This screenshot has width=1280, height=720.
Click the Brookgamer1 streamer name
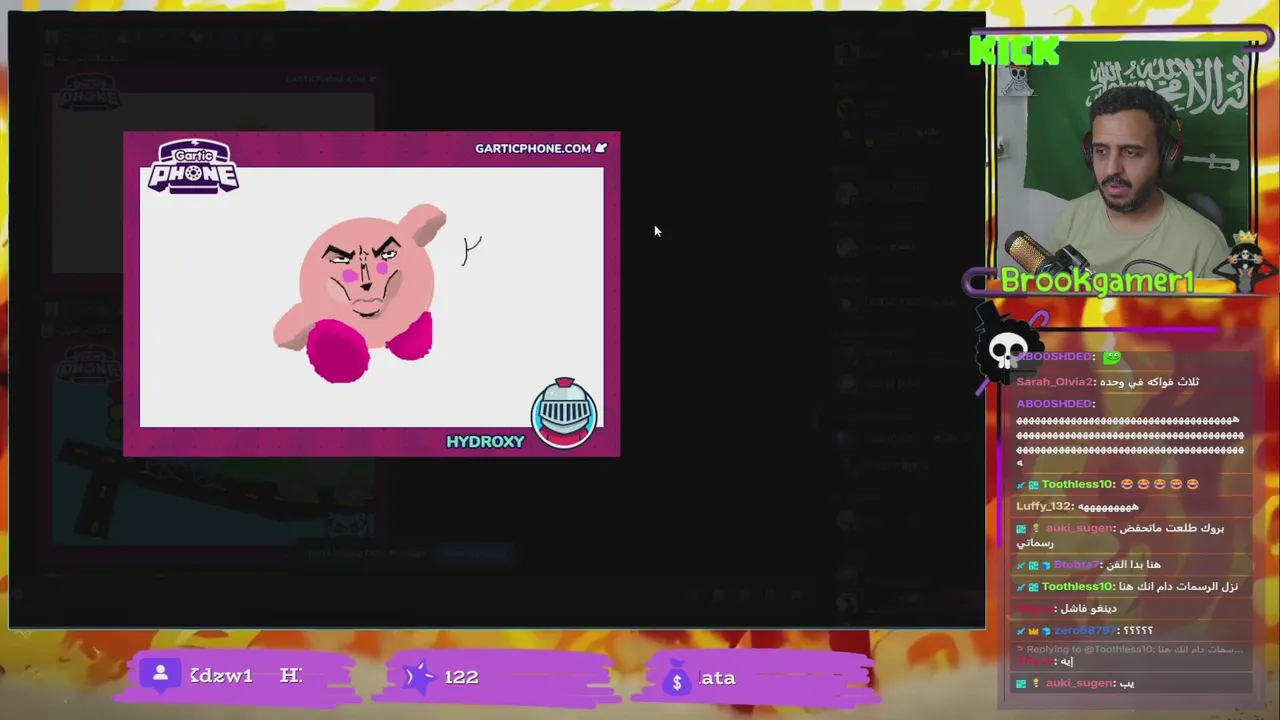tap(1097, 282)
